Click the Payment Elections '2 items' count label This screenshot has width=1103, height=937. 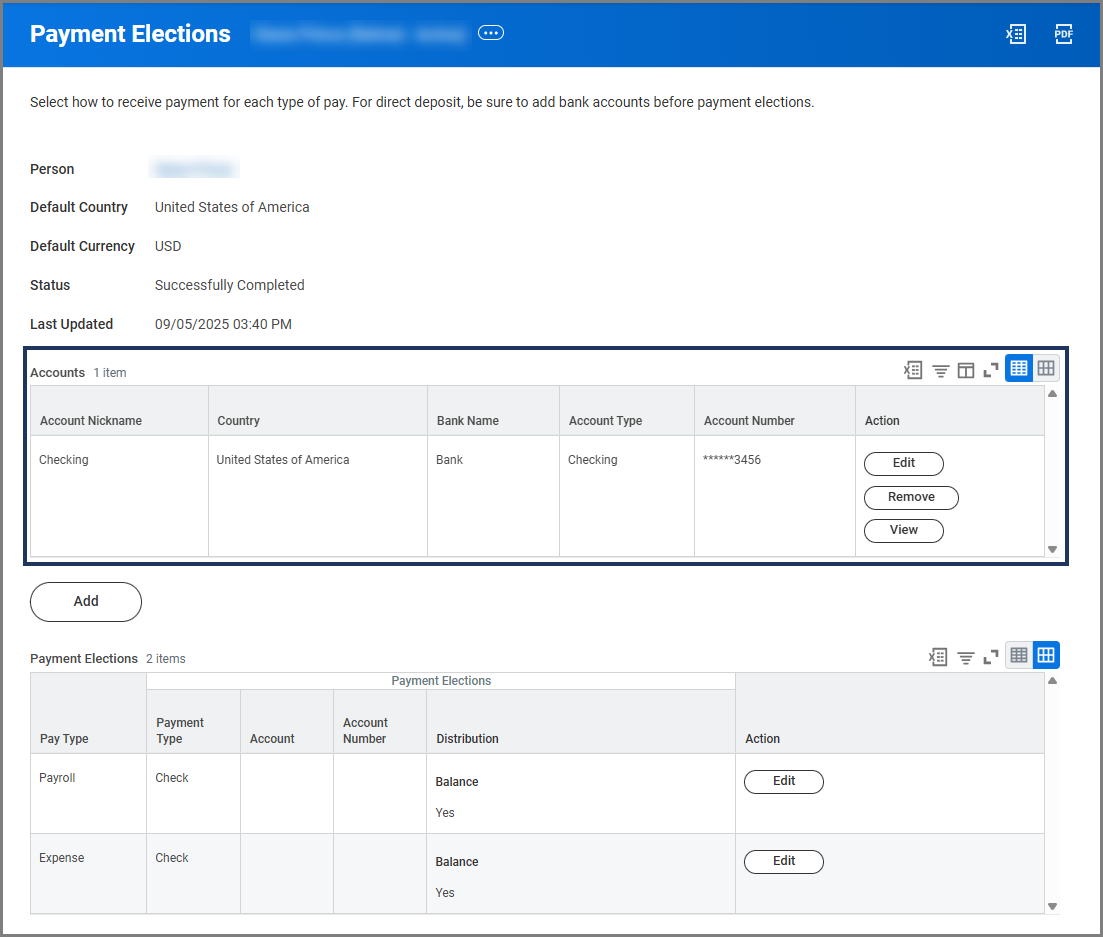pos(166,659)
